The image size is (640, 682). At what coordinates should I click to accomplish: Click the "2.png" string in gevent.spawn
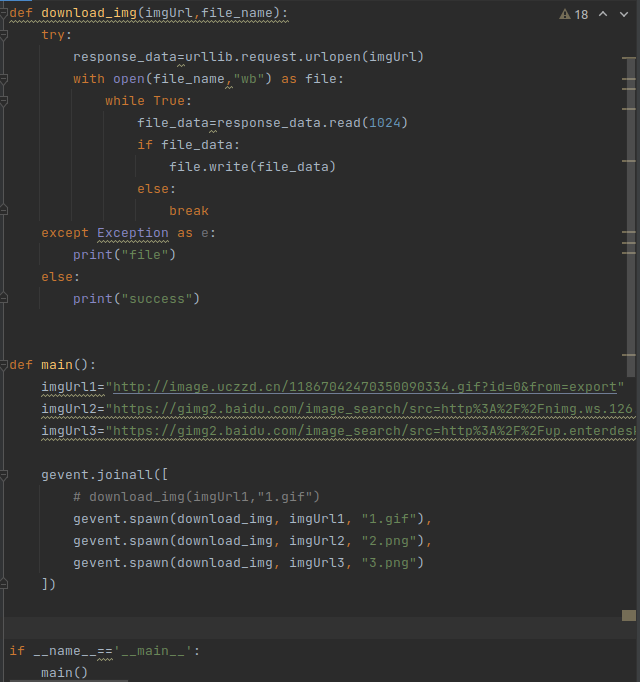(x=389, y=541)
